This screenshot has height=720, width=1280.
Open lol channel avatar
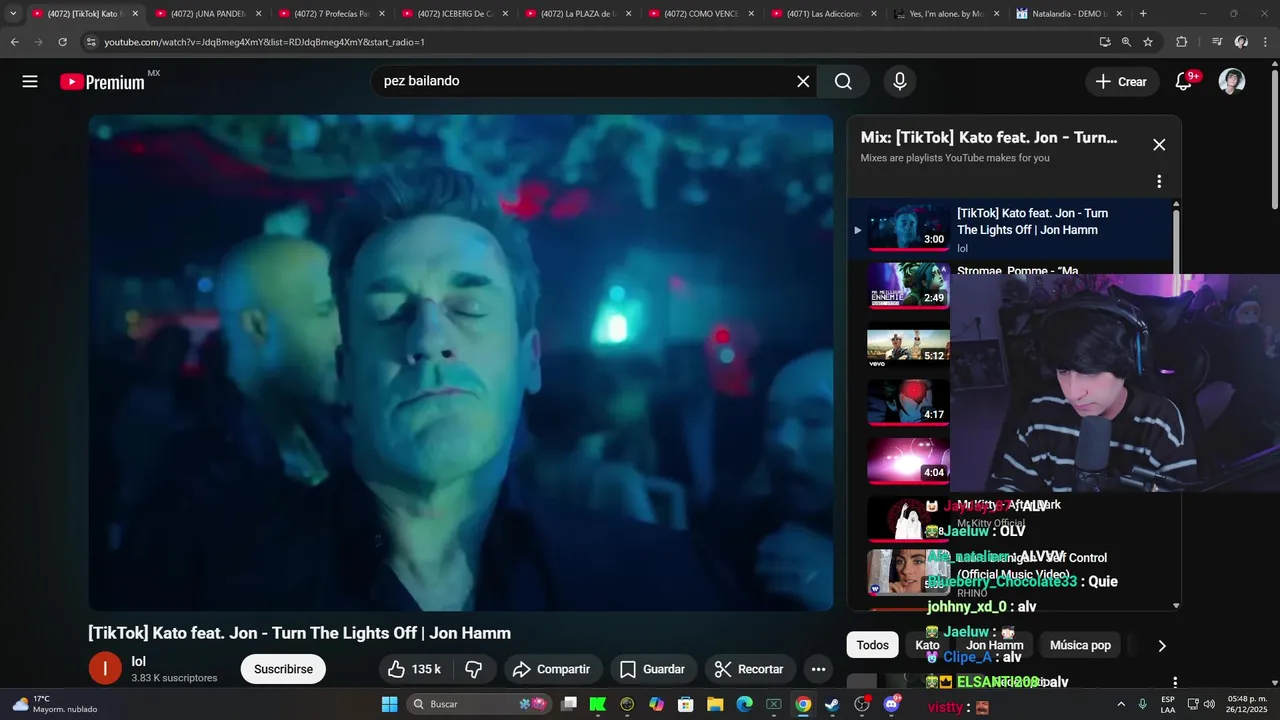click(x=105, y=669)
